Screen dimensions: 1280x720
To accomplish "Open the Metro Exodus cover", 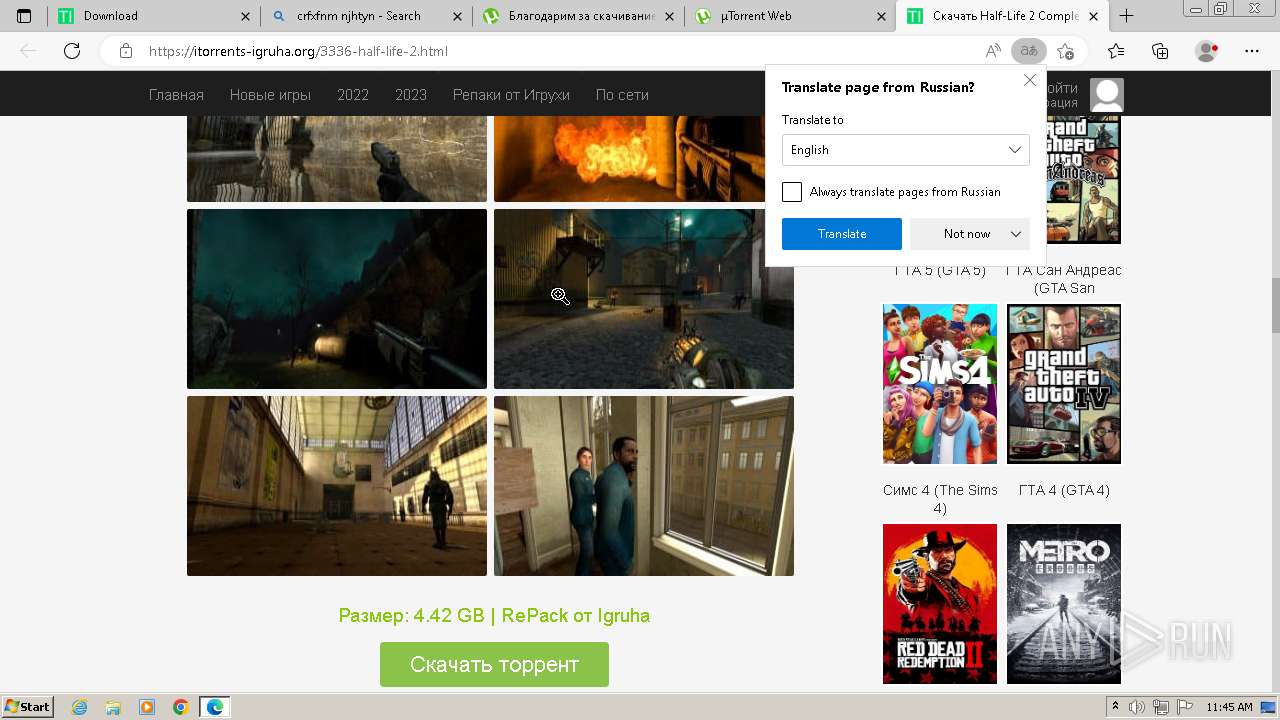I will coord(1064,604).
